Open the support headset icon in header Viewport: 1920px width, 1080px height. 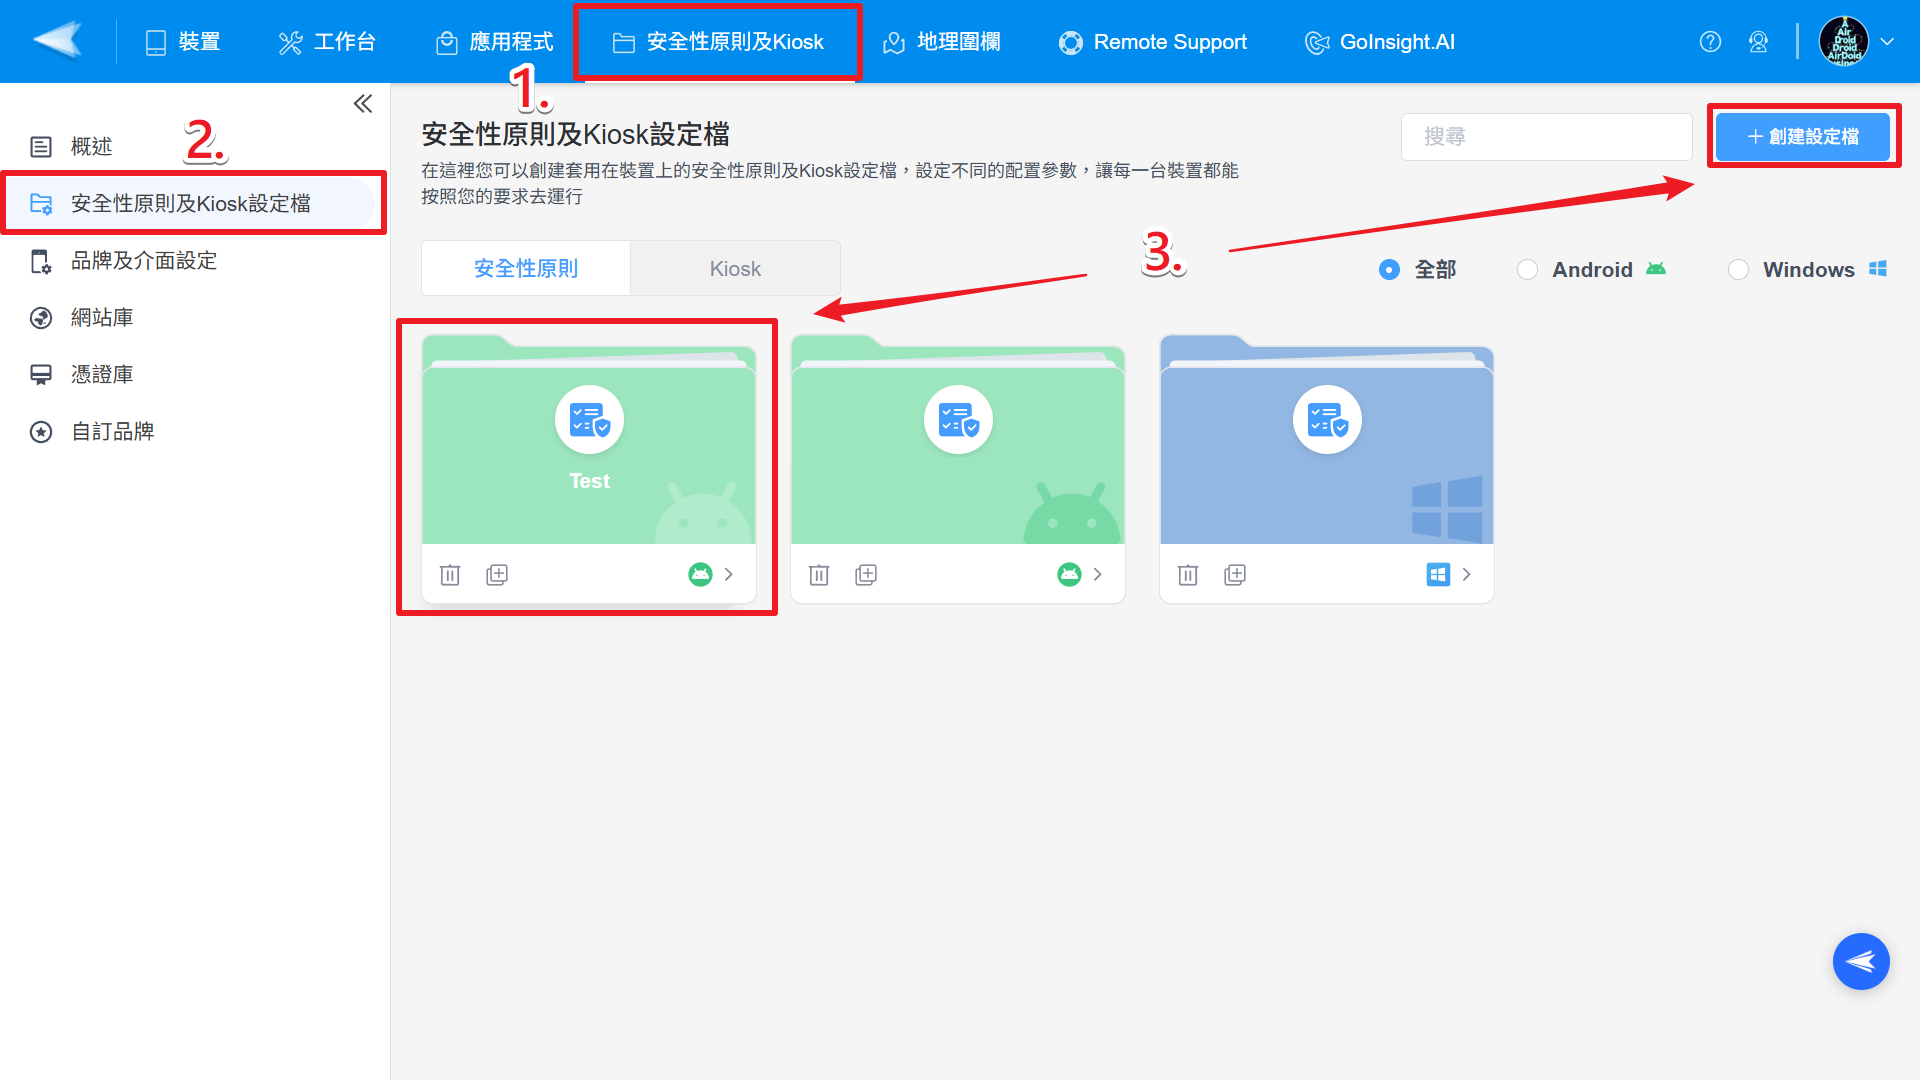1758,42
